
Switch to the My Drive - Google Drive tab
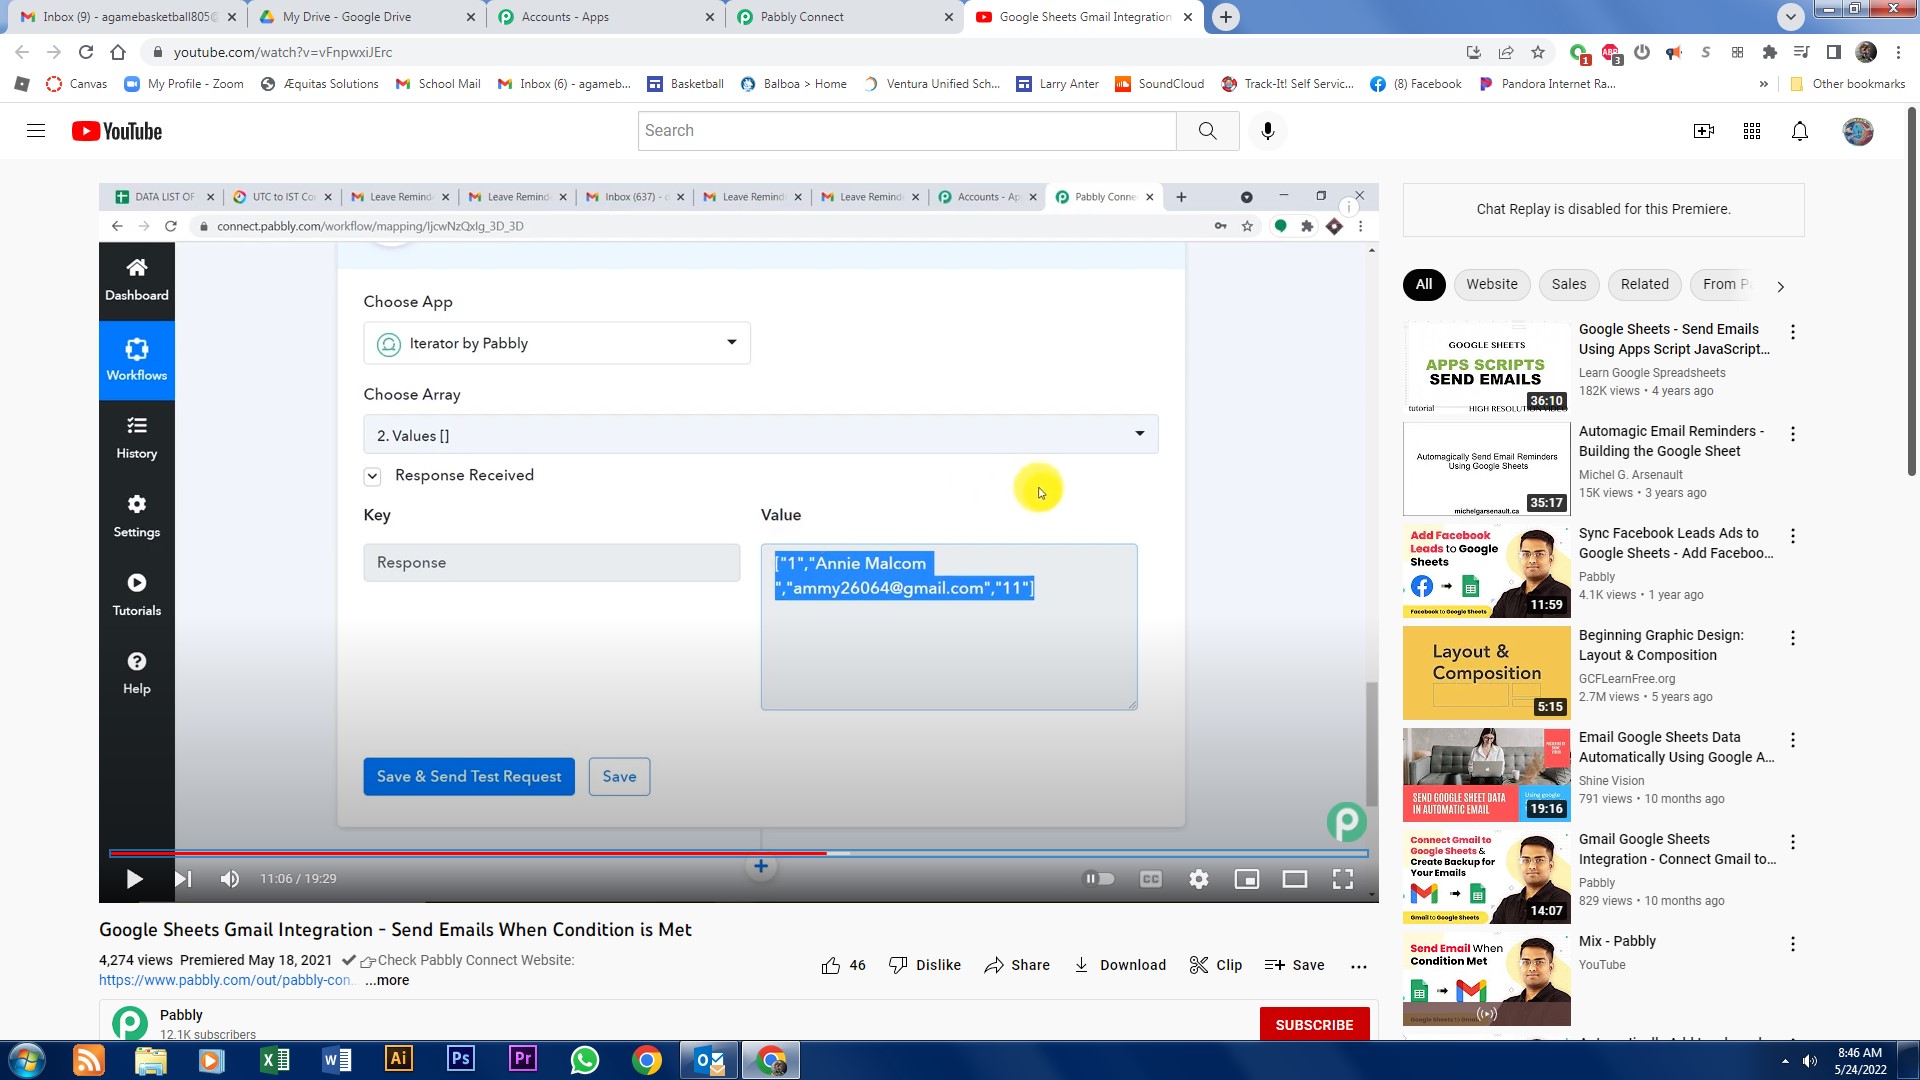point(368,17)
